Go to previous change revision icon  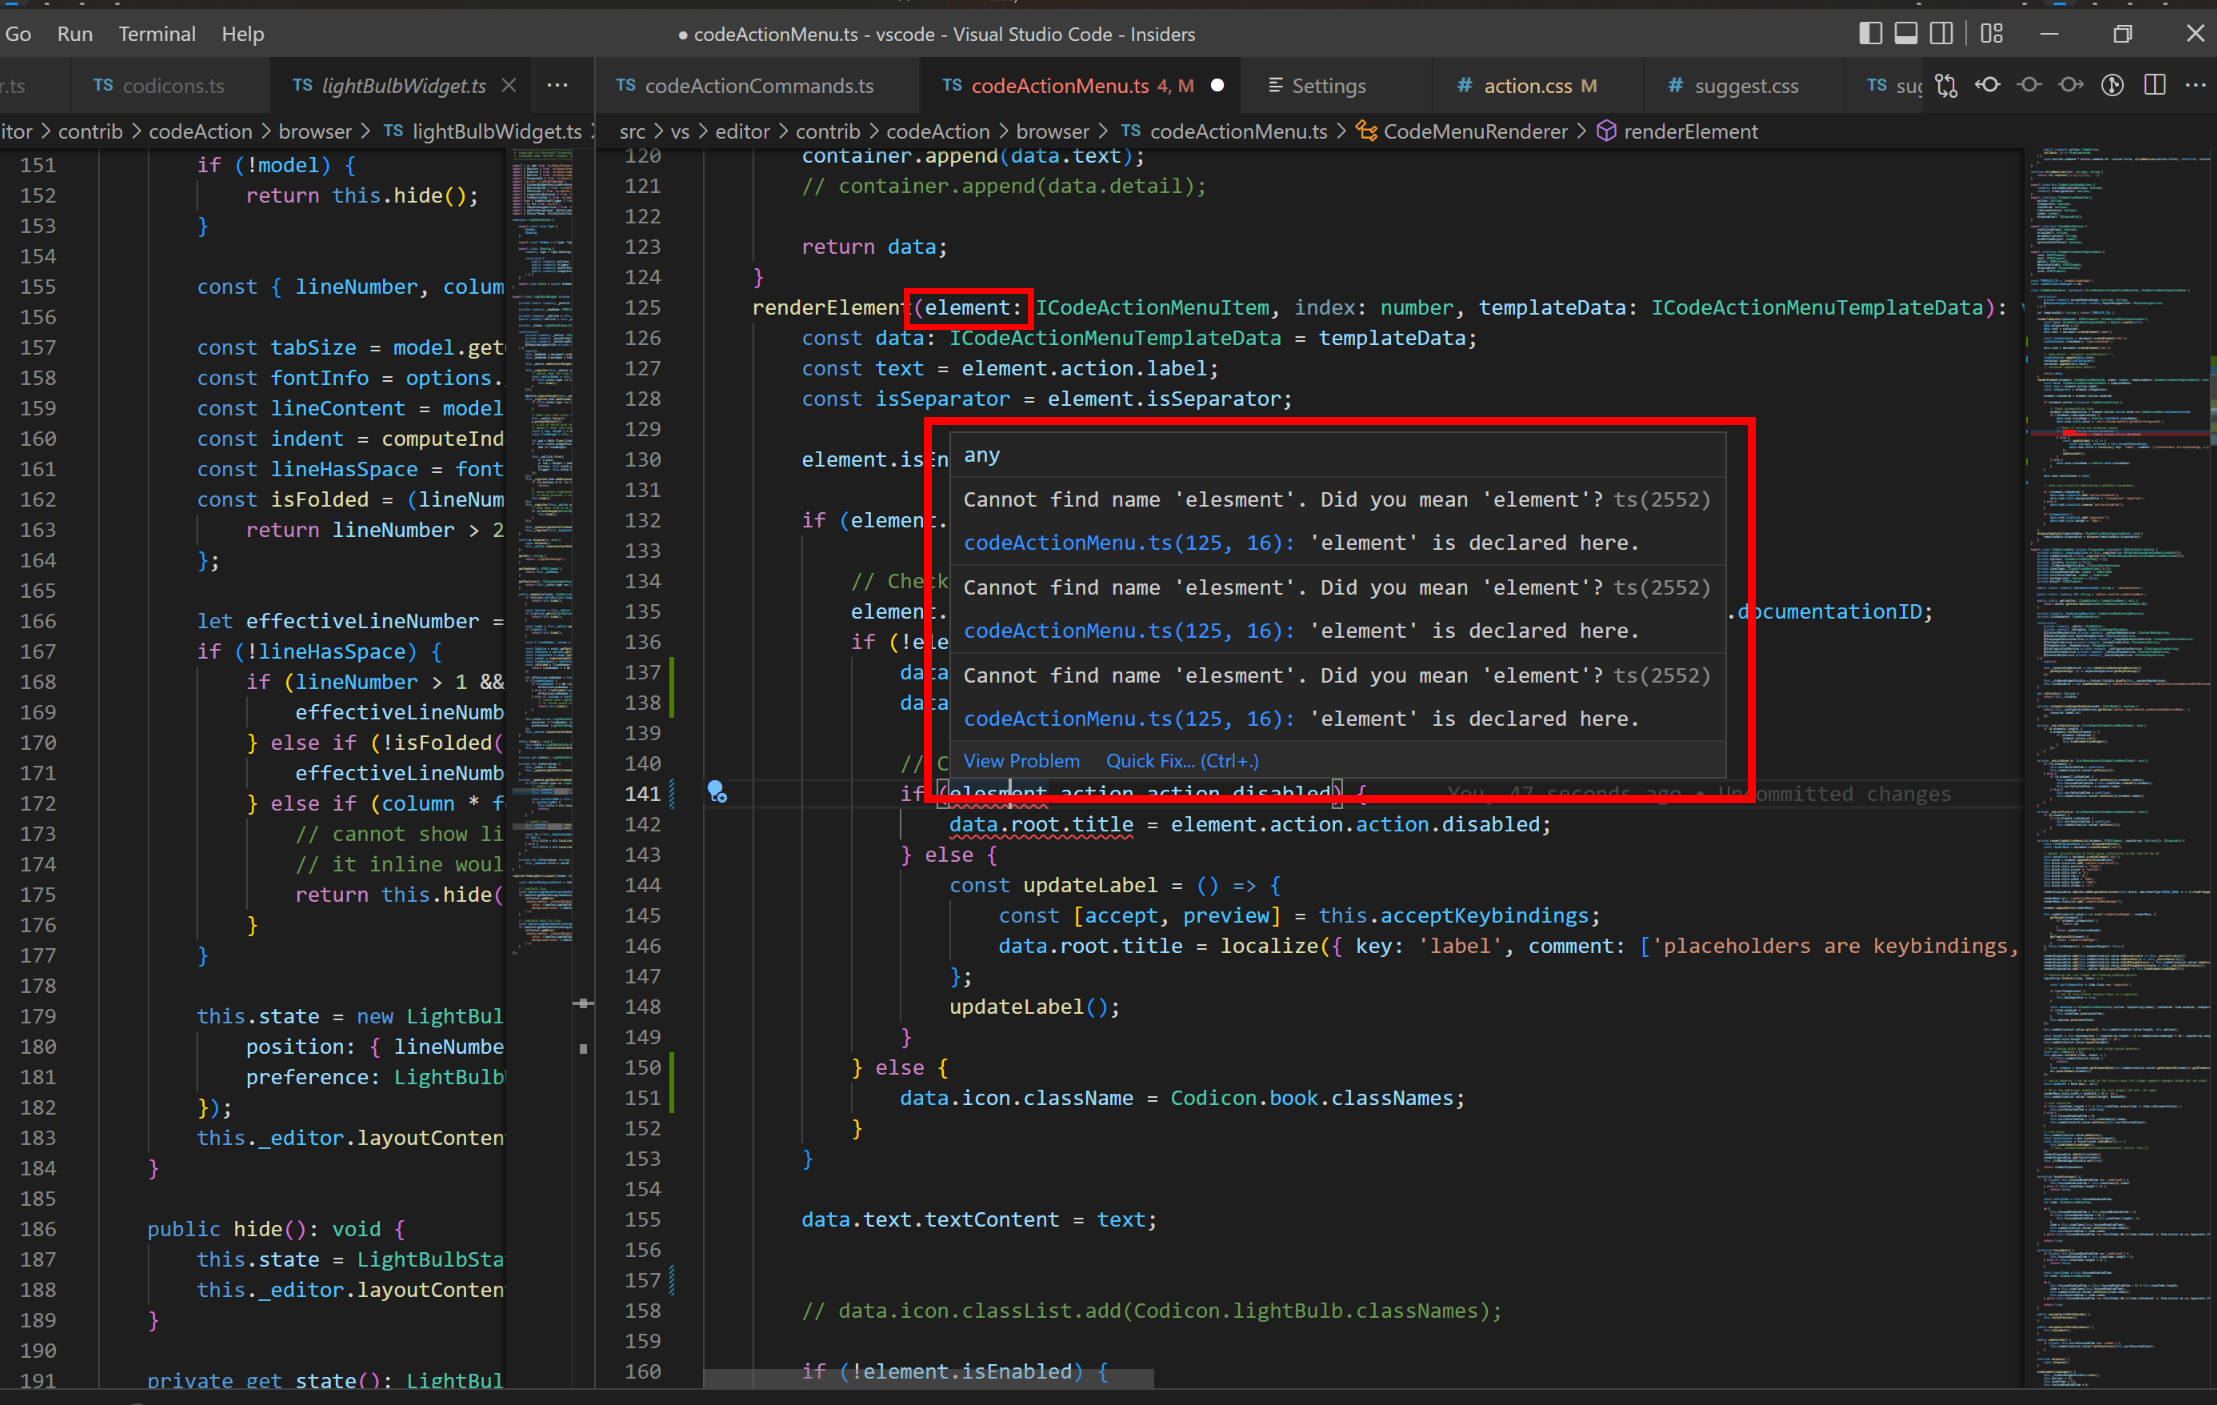click(1988, 86)
